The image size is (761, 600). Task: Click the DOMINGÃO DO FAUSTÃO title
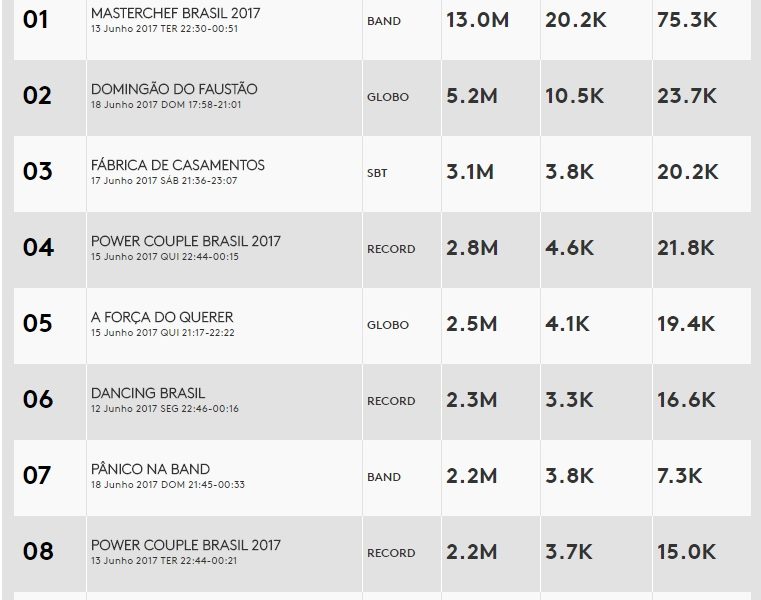174,89
